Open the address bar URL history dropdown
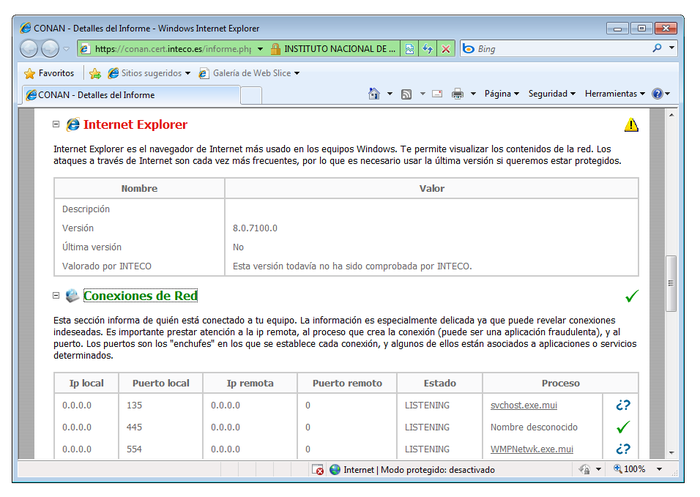 coord(260,49)
